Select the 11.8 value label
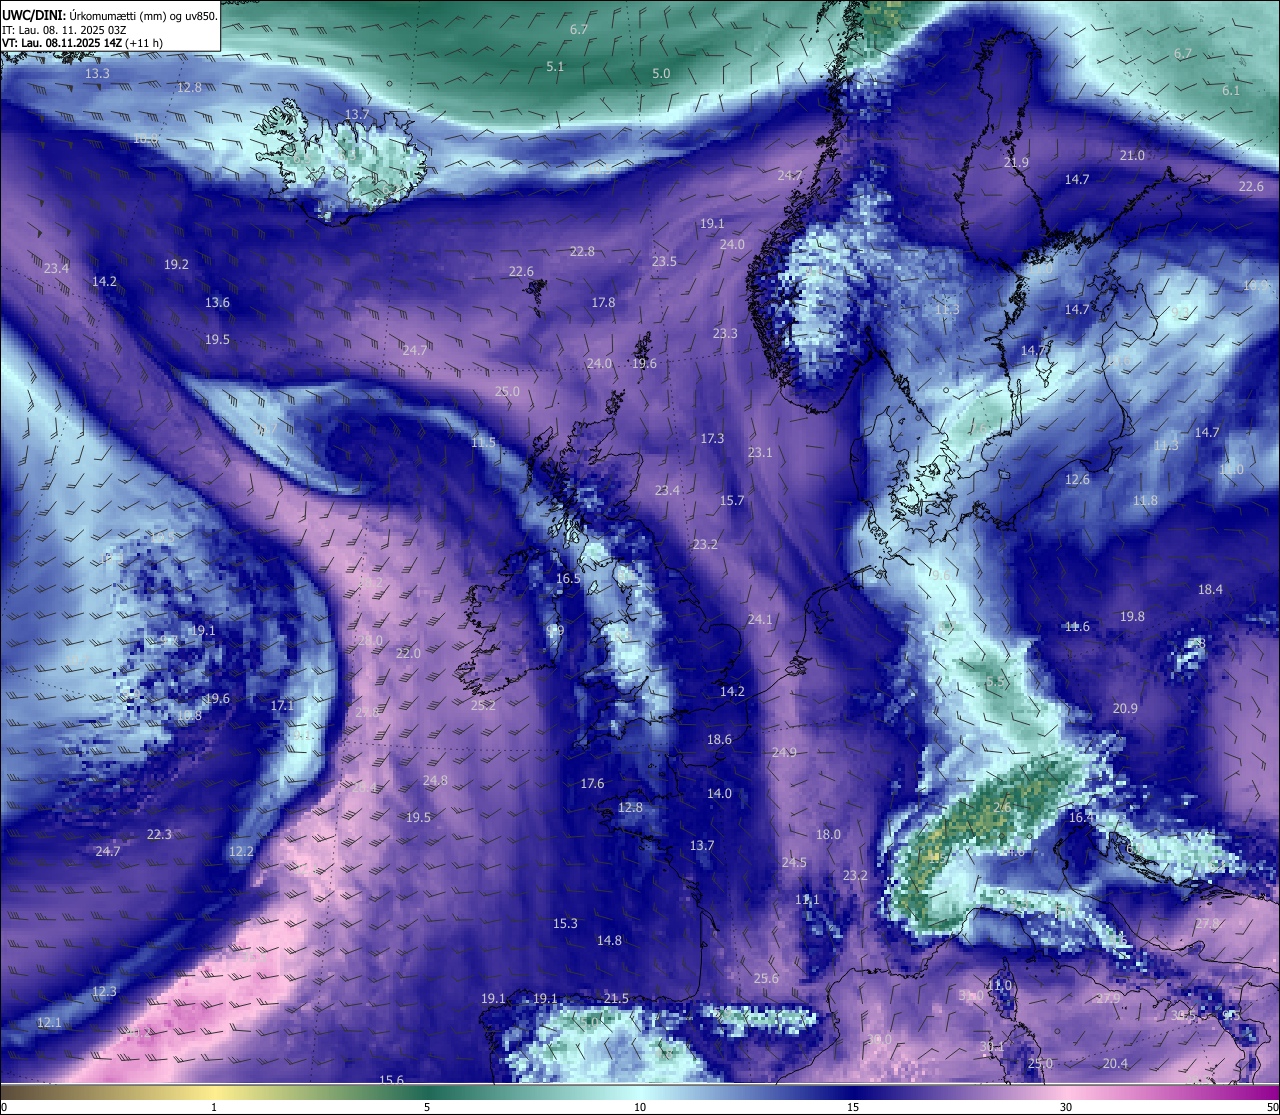The width and height of the screenshot is (1280, 1115). [x=1145, y=501]
